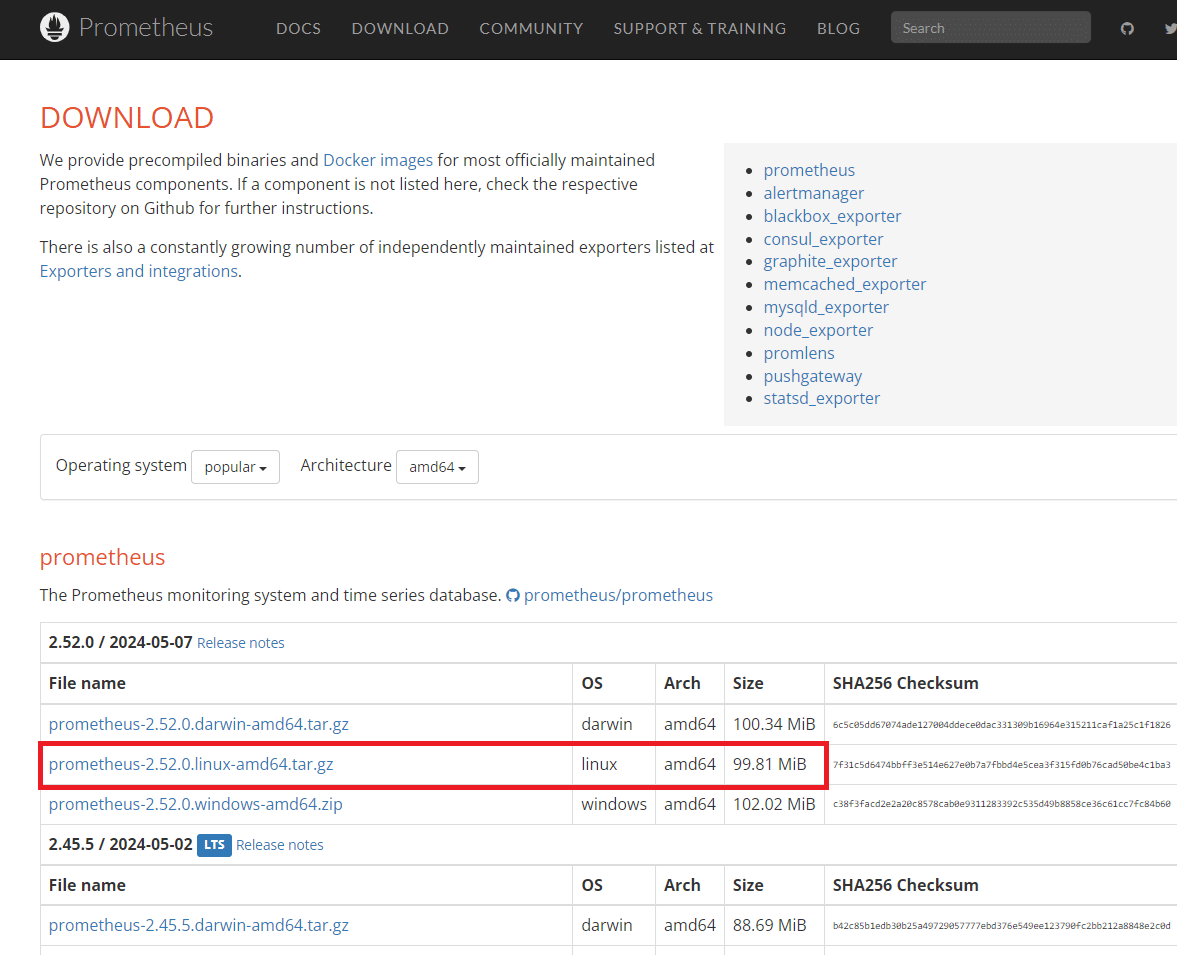Select the SHA256 checksum starting with 6c5c05dd
Image resolution: width=1177 pixels, height=955 pixels.
pos(1001,725)
